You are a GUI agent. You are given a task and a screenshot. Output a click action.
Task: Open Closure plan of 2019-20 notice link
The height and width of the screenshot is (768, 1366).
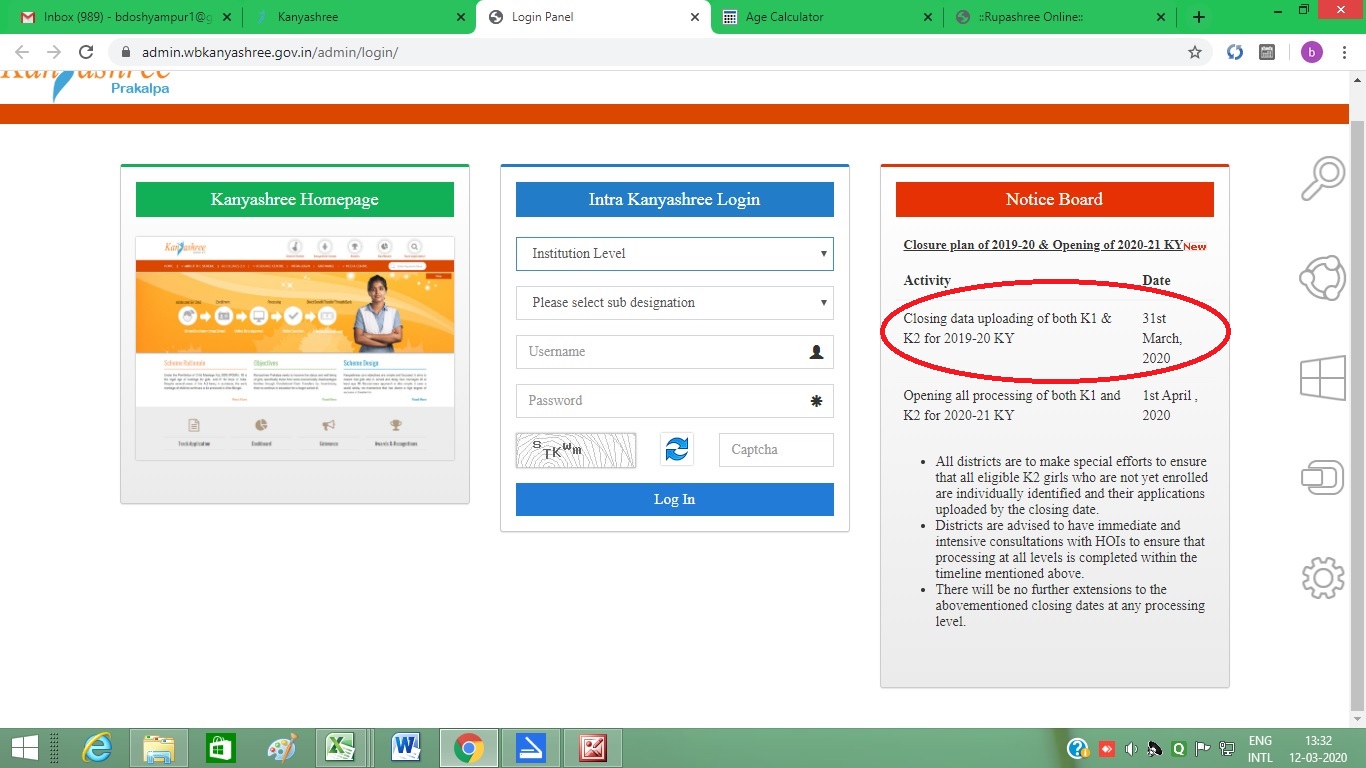[x=1043, y=245]
